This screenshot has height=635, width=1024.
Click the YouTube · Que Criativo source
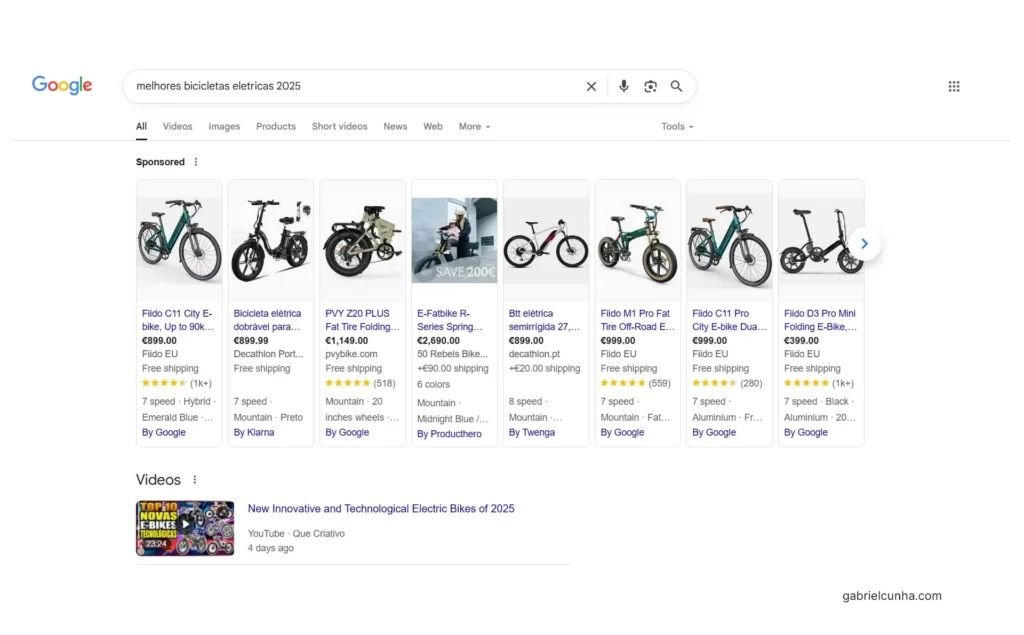(296, 534)
